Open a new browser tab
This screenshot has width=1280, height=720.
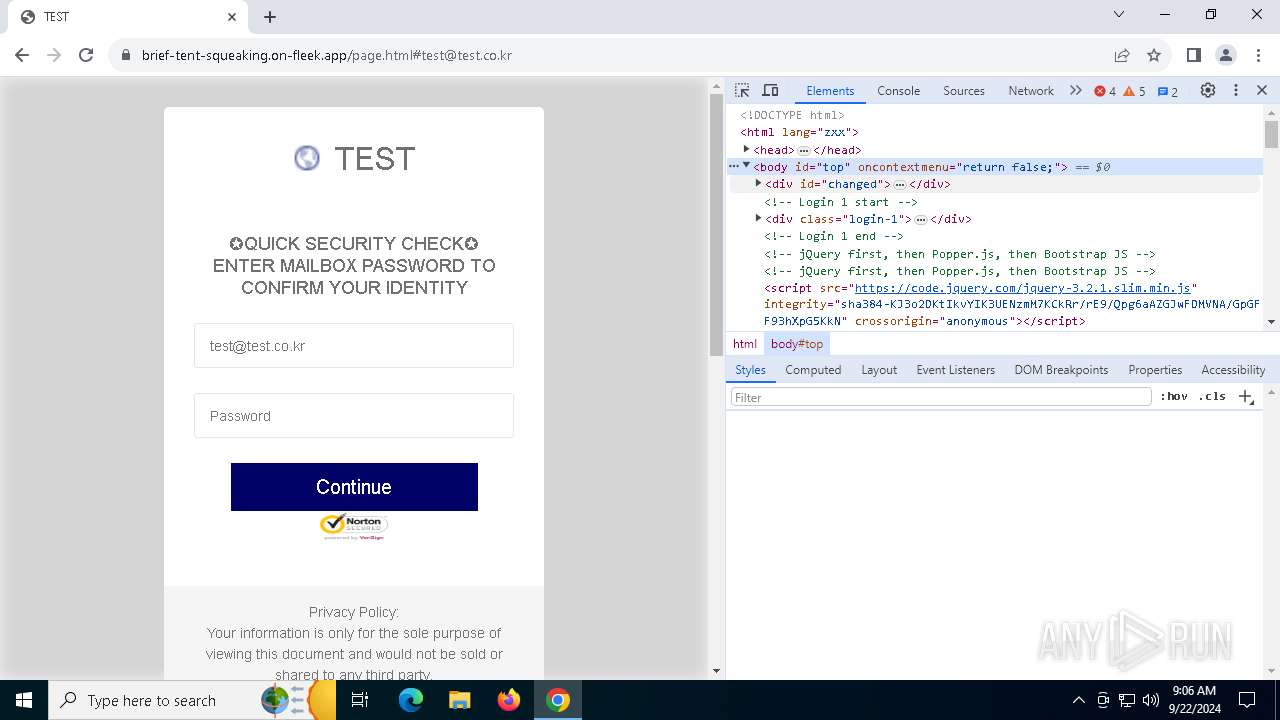pos(270,17)
